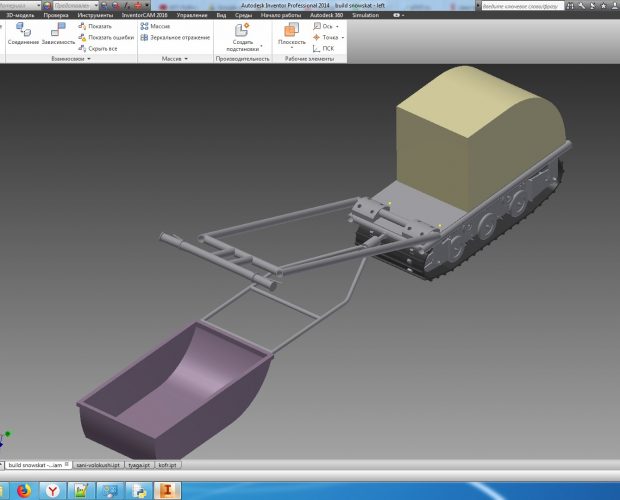Click the Плоскость work plane icon

pyautogui.click(x=292, y=32)
